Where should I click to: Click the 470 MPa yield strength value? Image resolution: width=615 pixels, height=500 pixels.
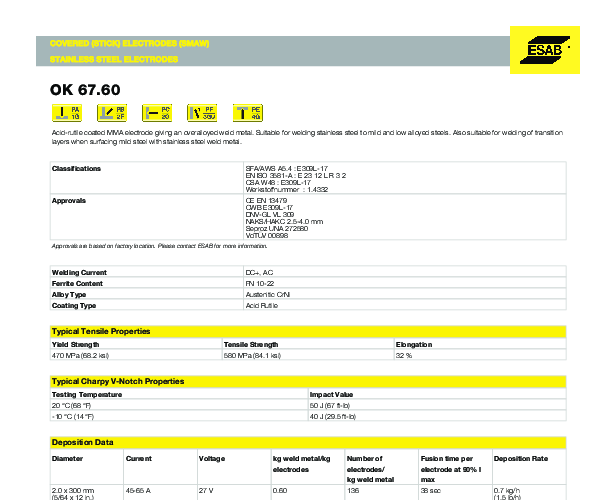(80, 356)
